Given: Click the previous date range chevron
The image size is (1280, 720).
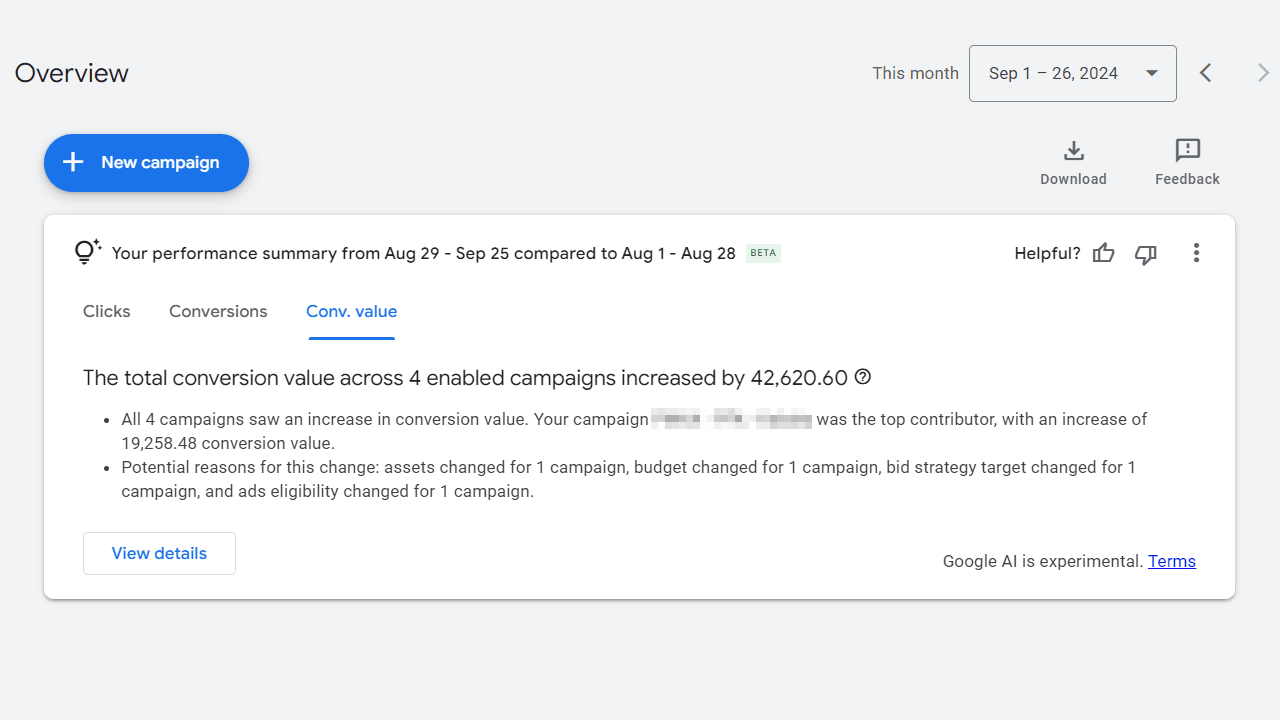Looking at the screenshot, I should click(1205, 72).
